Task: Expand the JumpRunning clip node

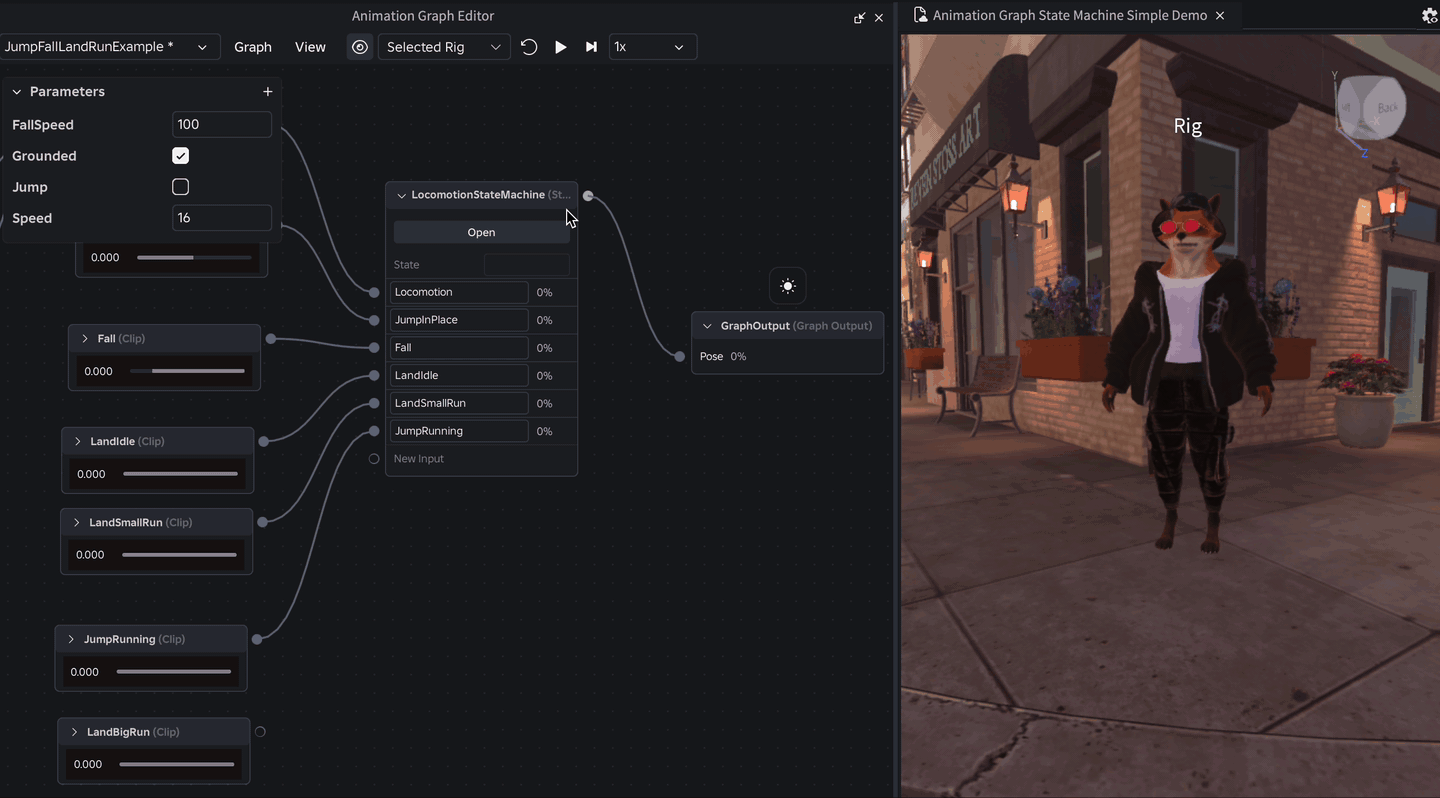Action: pos(71,639)
